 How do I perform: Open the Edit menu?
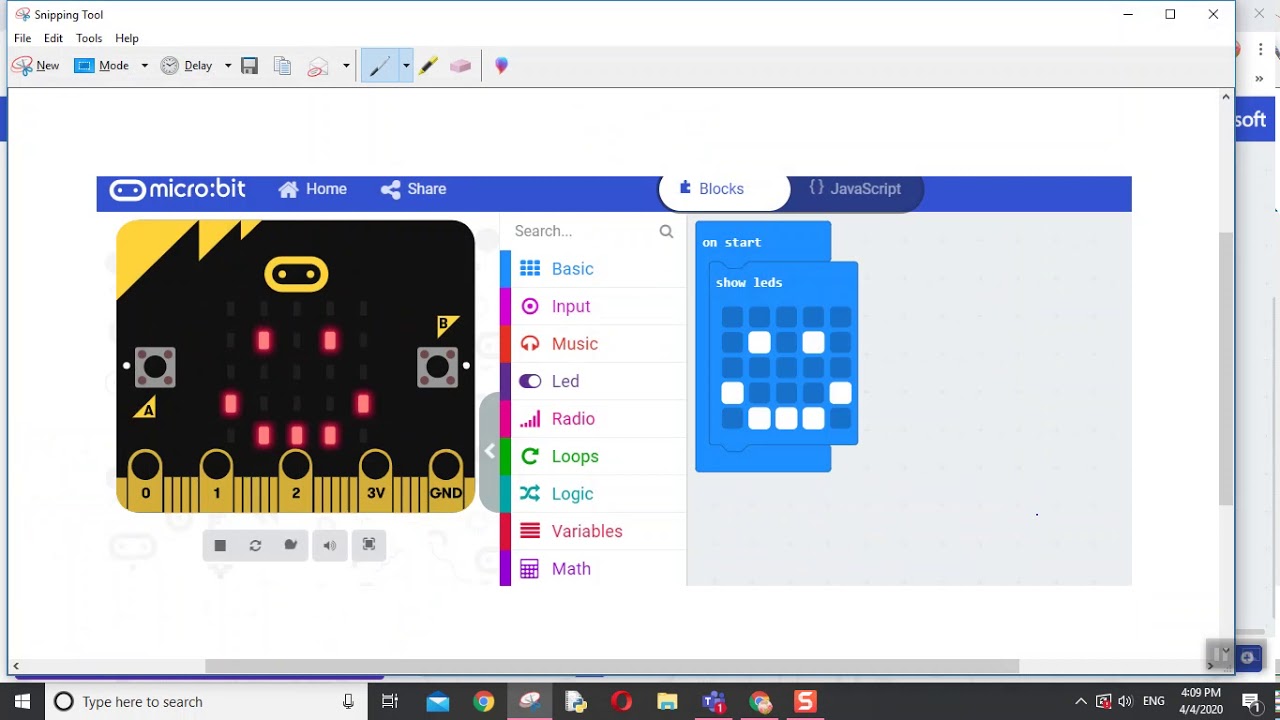[53, 38]
